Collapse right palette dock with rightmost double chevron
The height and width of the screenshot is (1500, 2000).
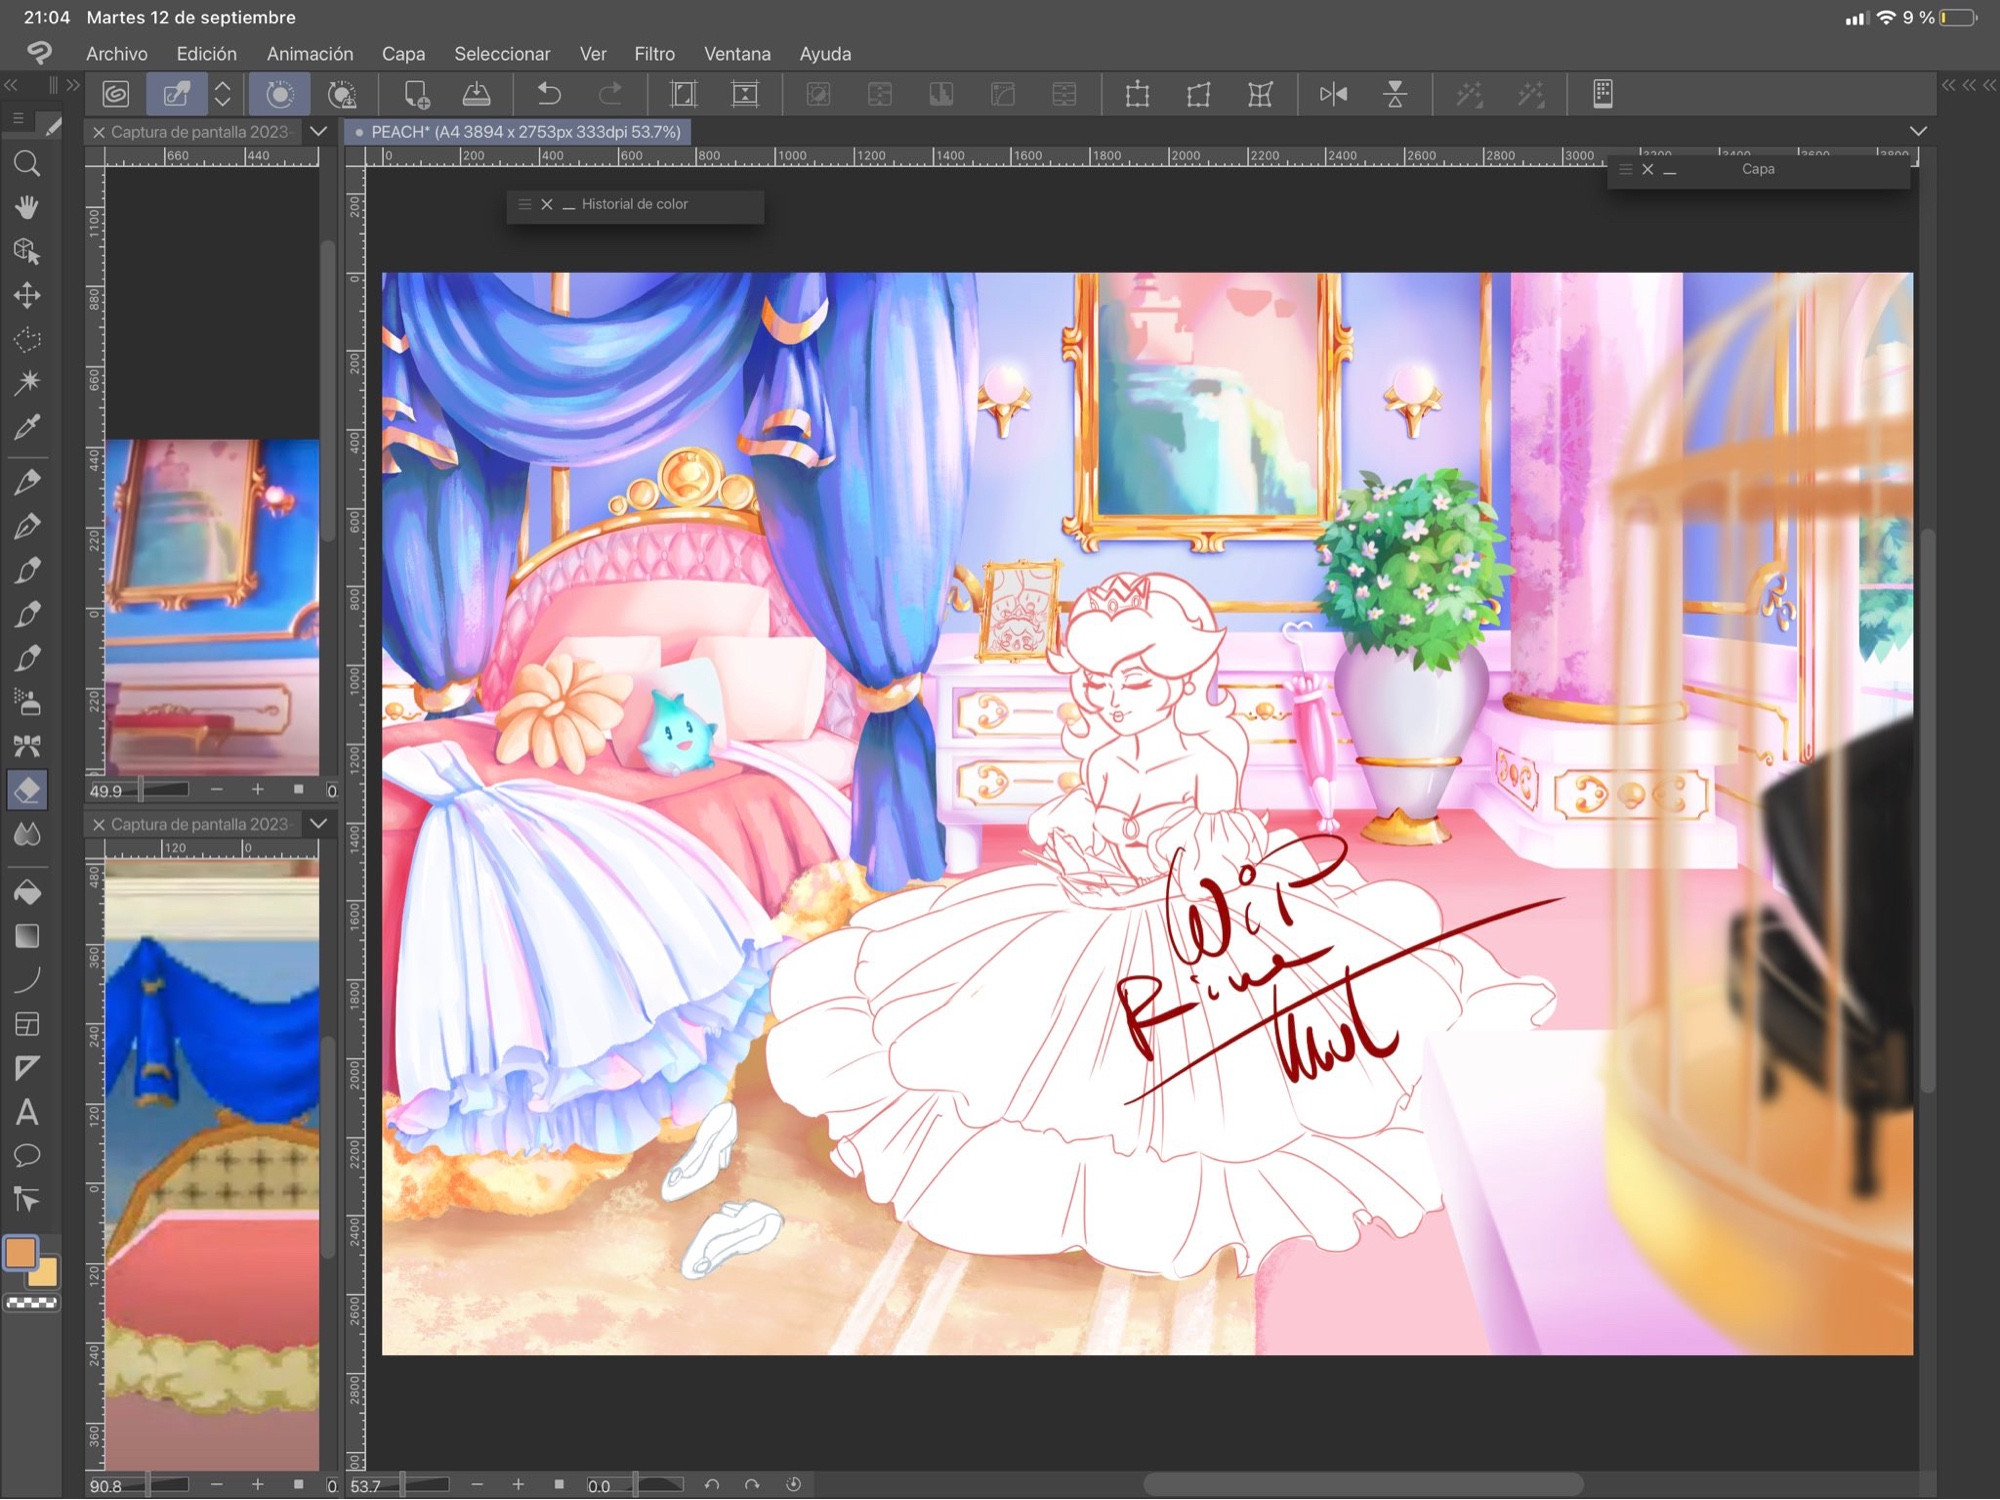(x=1990, y=85)
